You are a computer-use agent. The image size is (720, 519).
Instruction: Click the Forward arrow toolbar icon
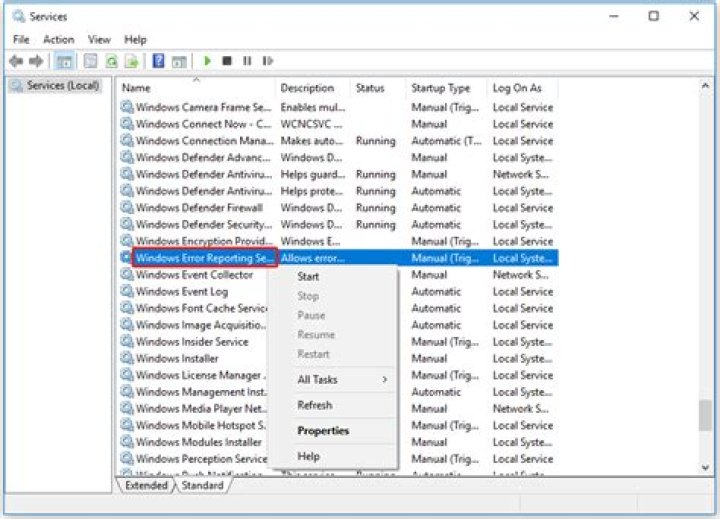click(36, 61)
